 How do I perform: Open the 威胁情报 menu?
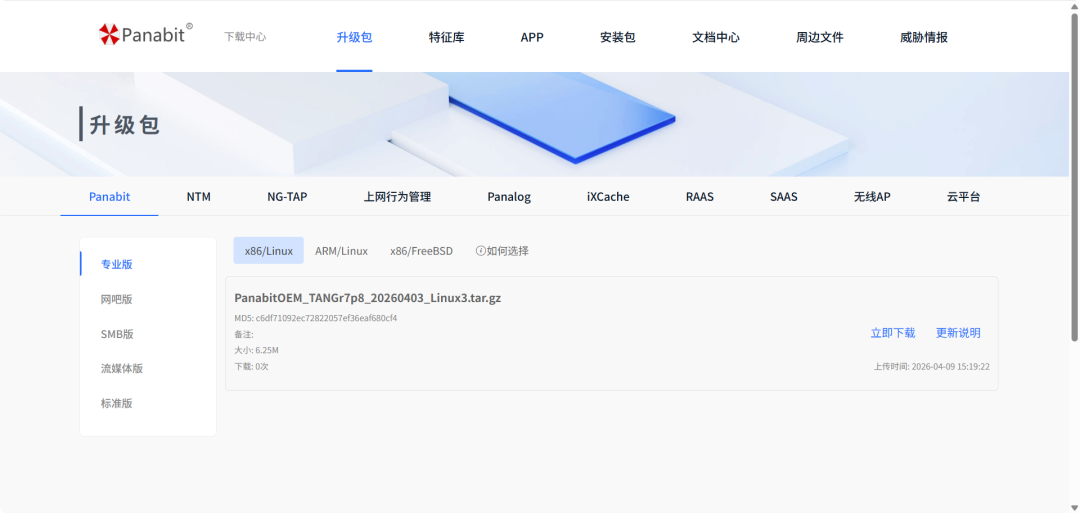(924, 38)
